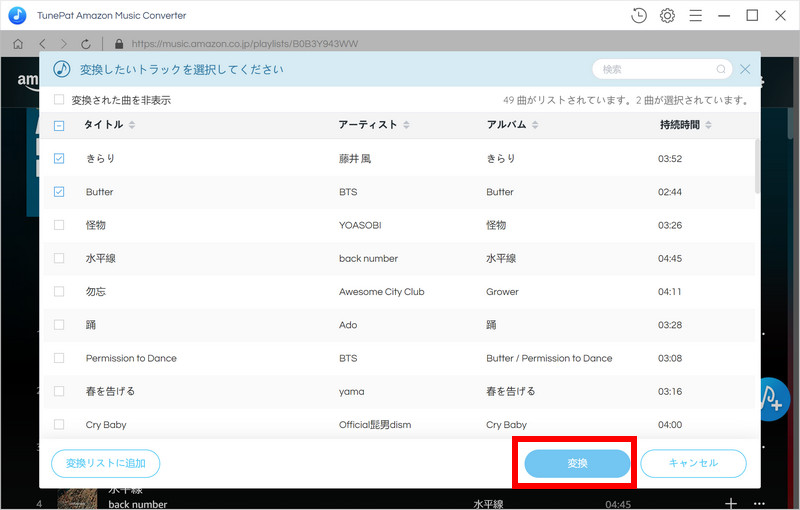Navigate forward with the right arrow
800x510 pixels.
coord(64,44)
